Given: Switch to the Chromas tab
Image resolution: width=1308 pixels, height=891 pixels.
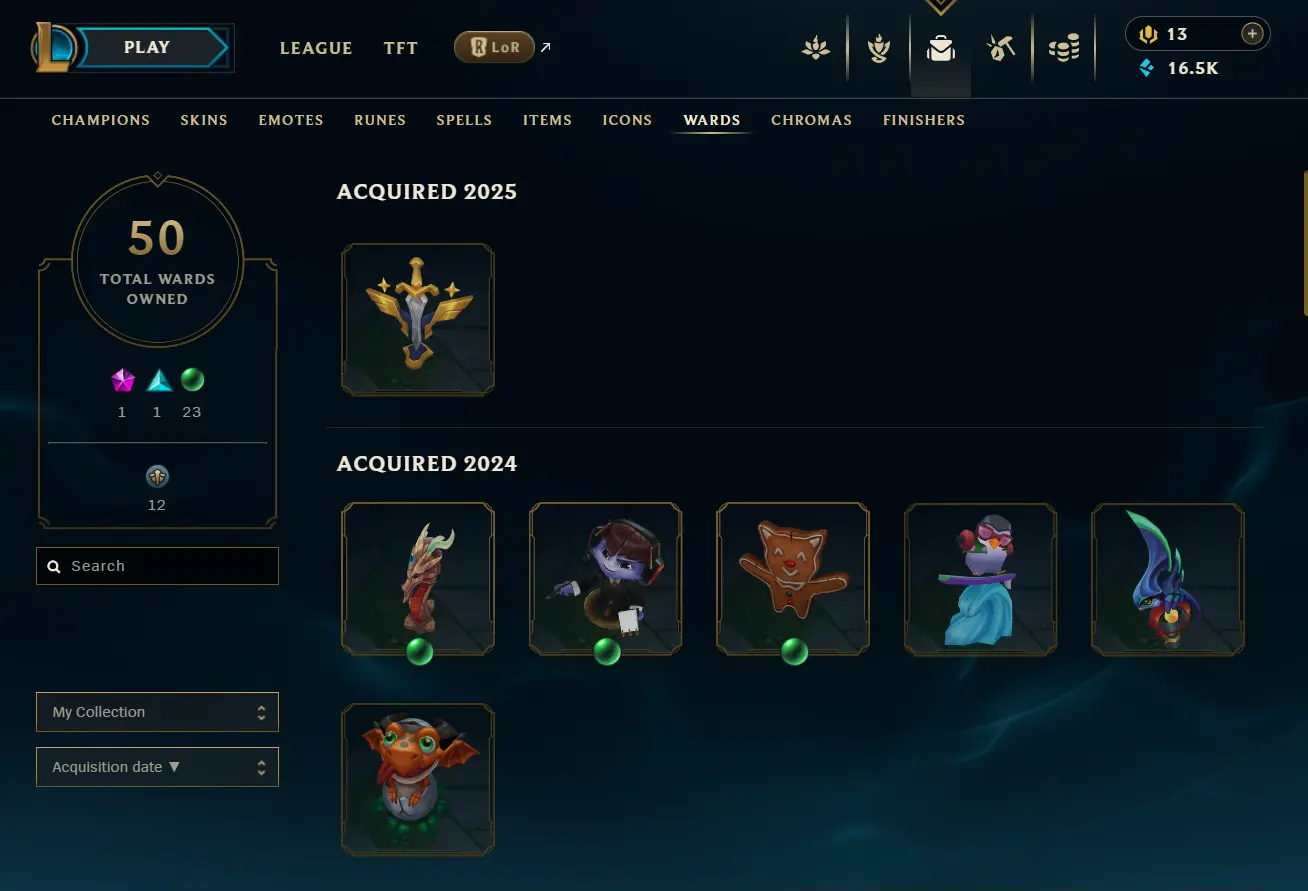Looking at the screenshot, I should pyautogui.click(x=811, y=120).
